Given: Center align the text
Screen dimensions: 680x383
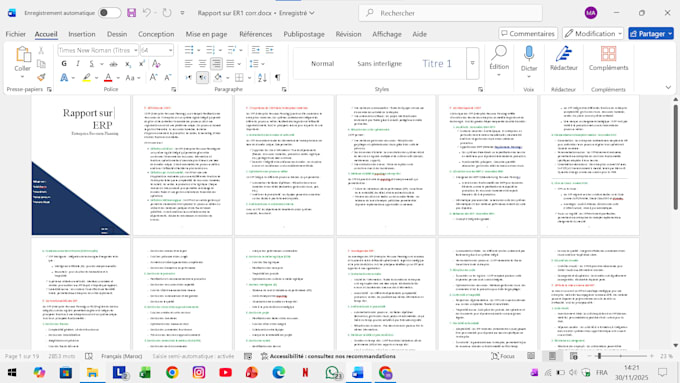Looking at the screenshot, I should pyautogui.click(x=202, y=64).
